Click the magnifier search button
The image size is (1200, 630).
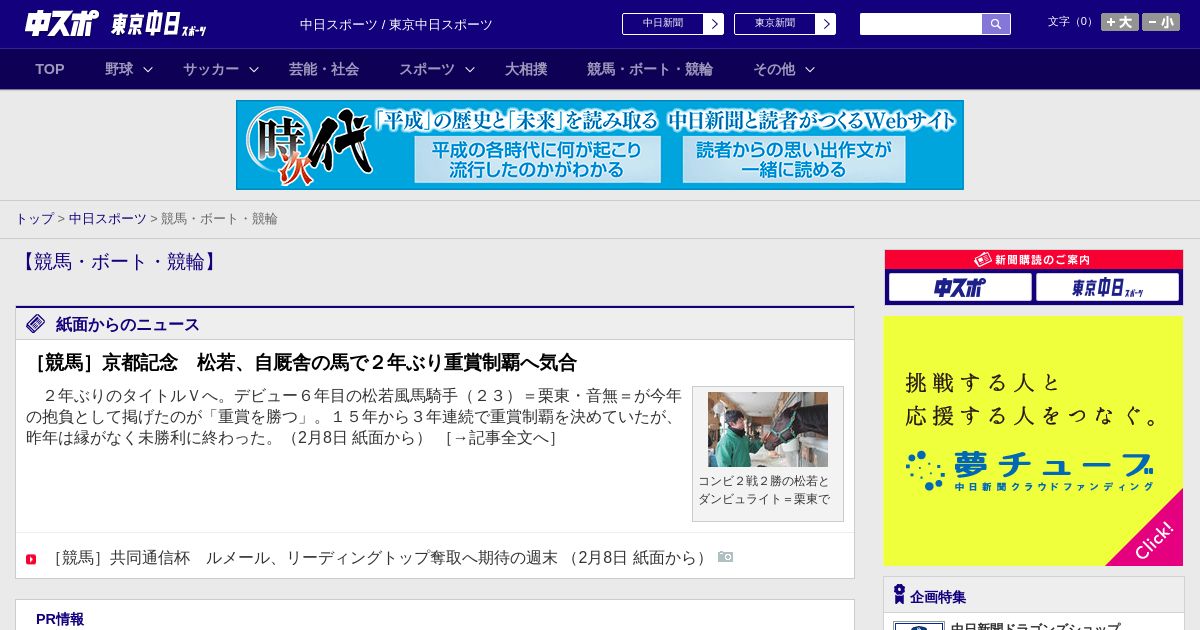point(996,24)
